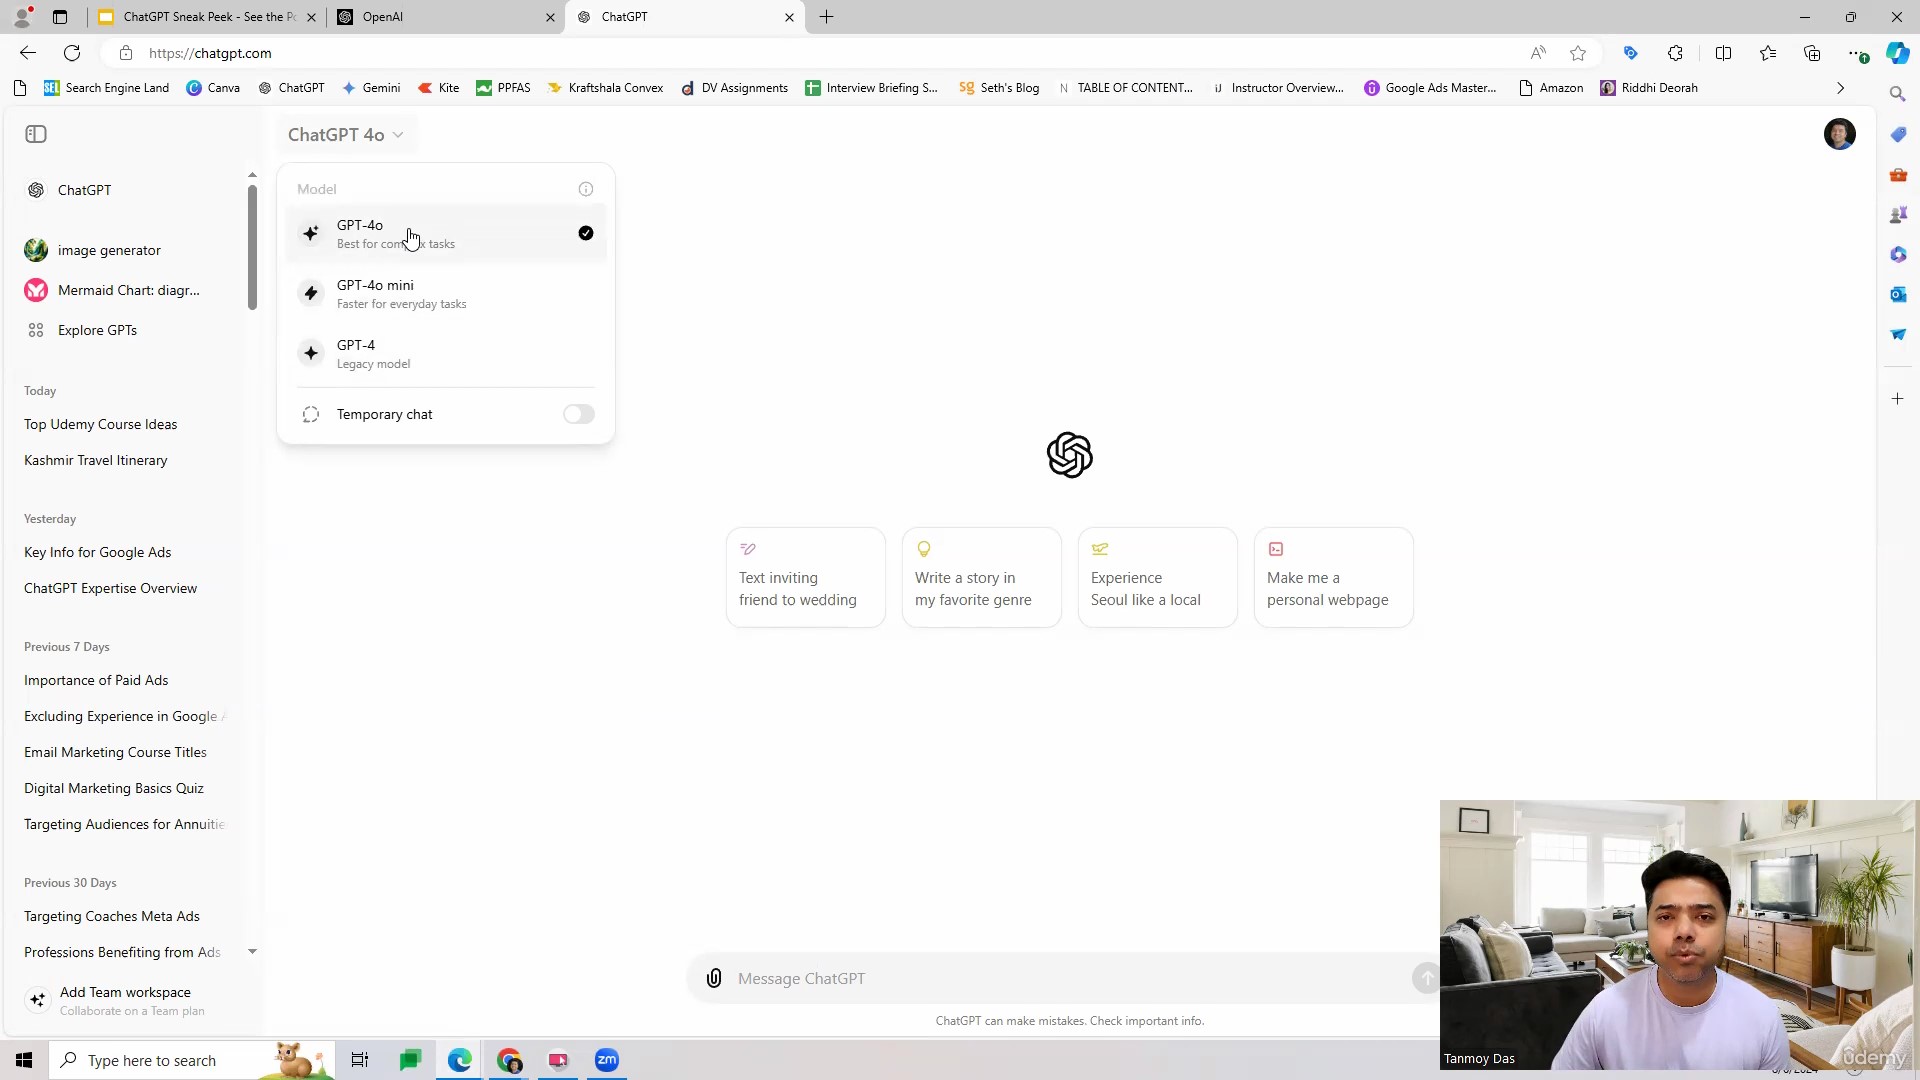Open Importance of Paid Ads chat
1920x1080 pixels.
pos(96,680)
